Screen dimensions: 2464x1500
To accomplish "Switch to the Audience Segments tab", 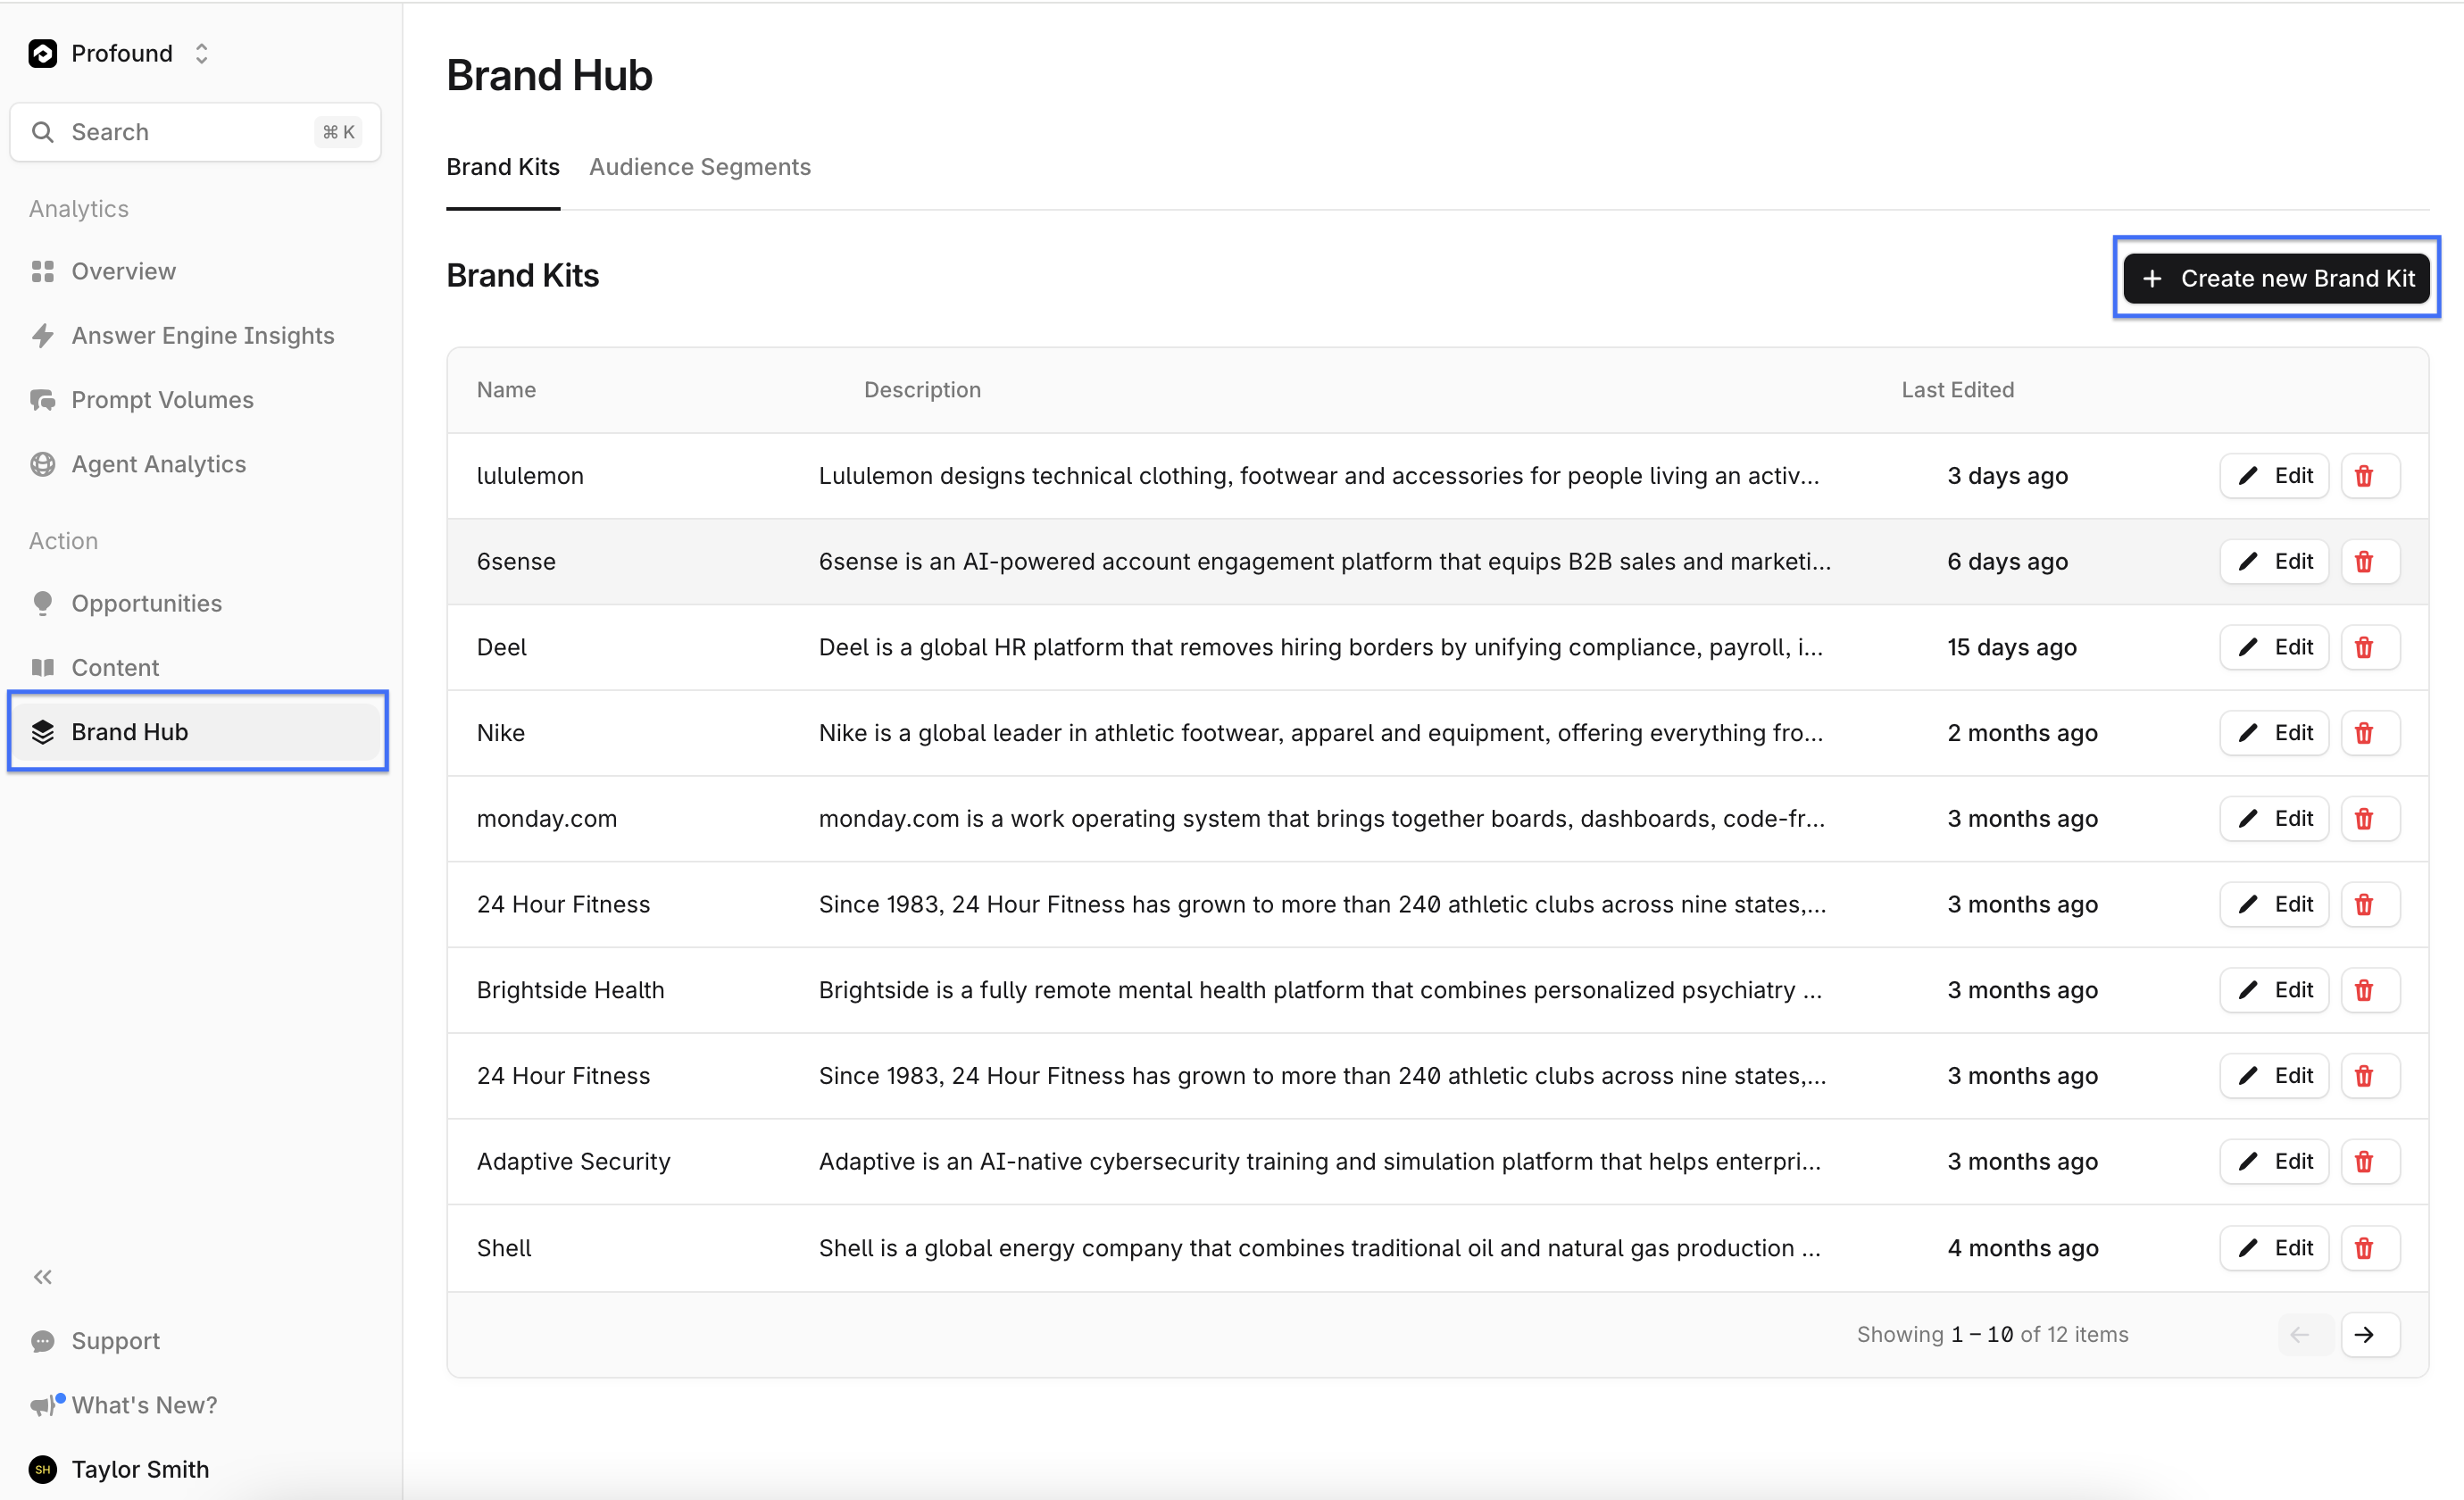I will (x=700, y=167).
